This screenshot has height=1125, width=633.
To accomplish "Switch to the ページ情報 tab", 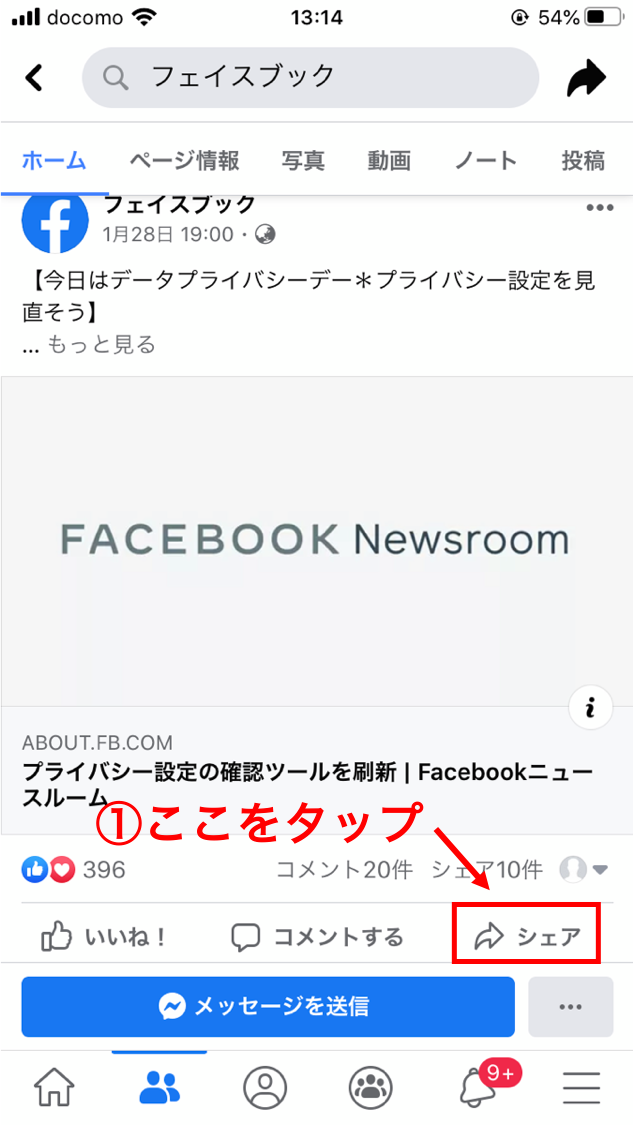I will click(184, 161).
